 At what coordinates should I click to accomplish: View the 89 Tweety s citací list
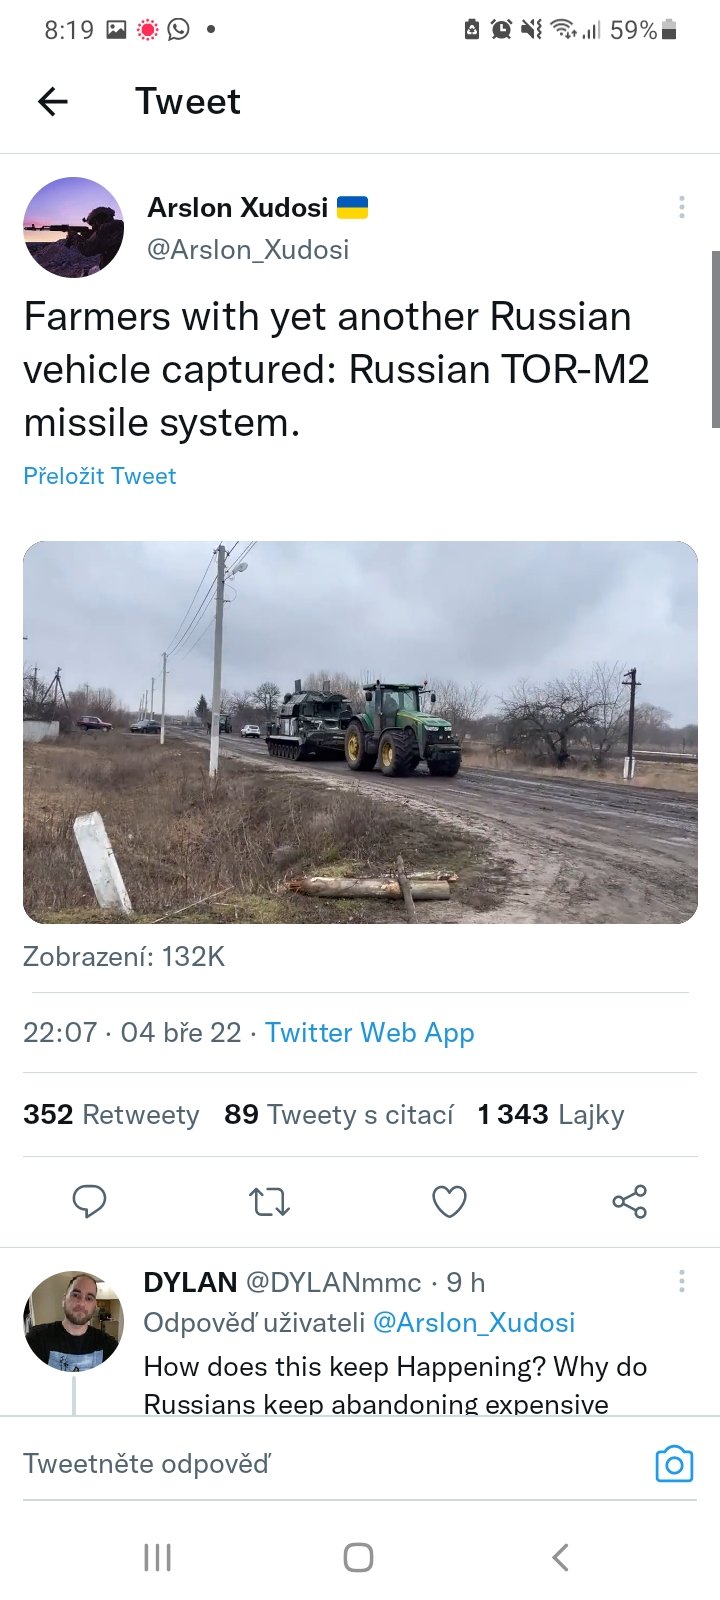tap(338, 1114)
